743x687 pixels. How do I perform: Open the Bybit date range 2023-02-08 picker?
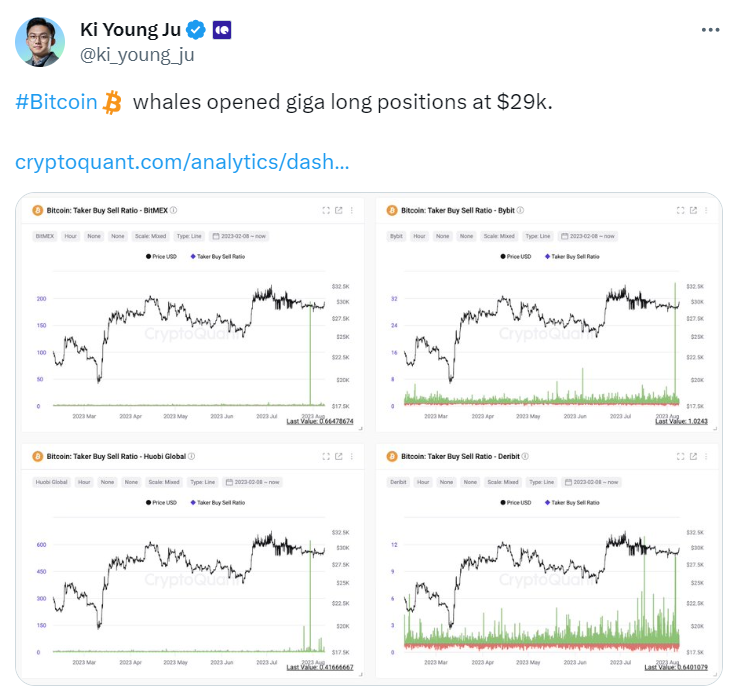click(588, 236)
